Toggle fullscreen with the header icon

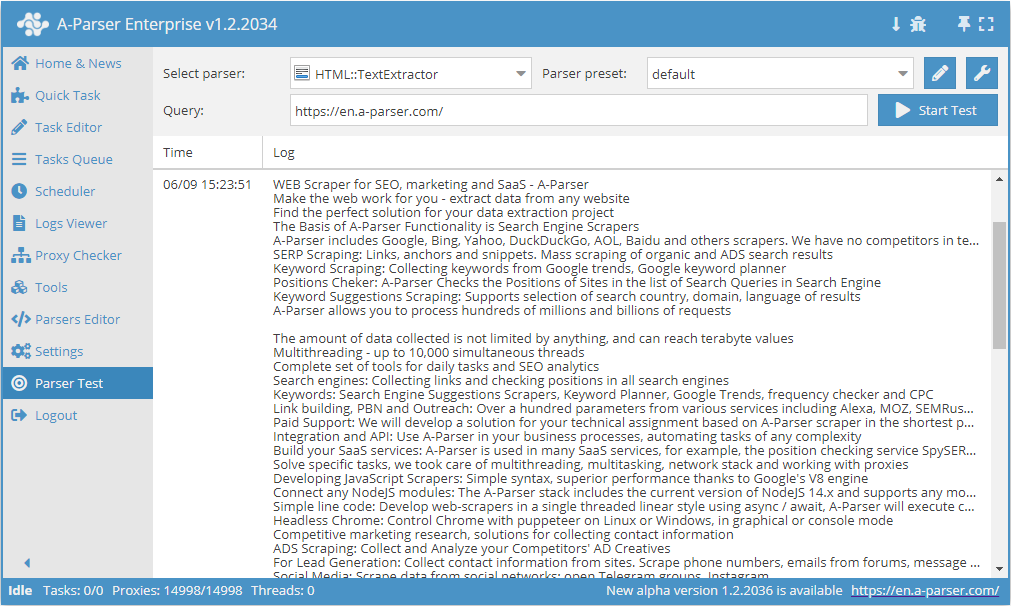pyautogui.click(x=987, y=24)
